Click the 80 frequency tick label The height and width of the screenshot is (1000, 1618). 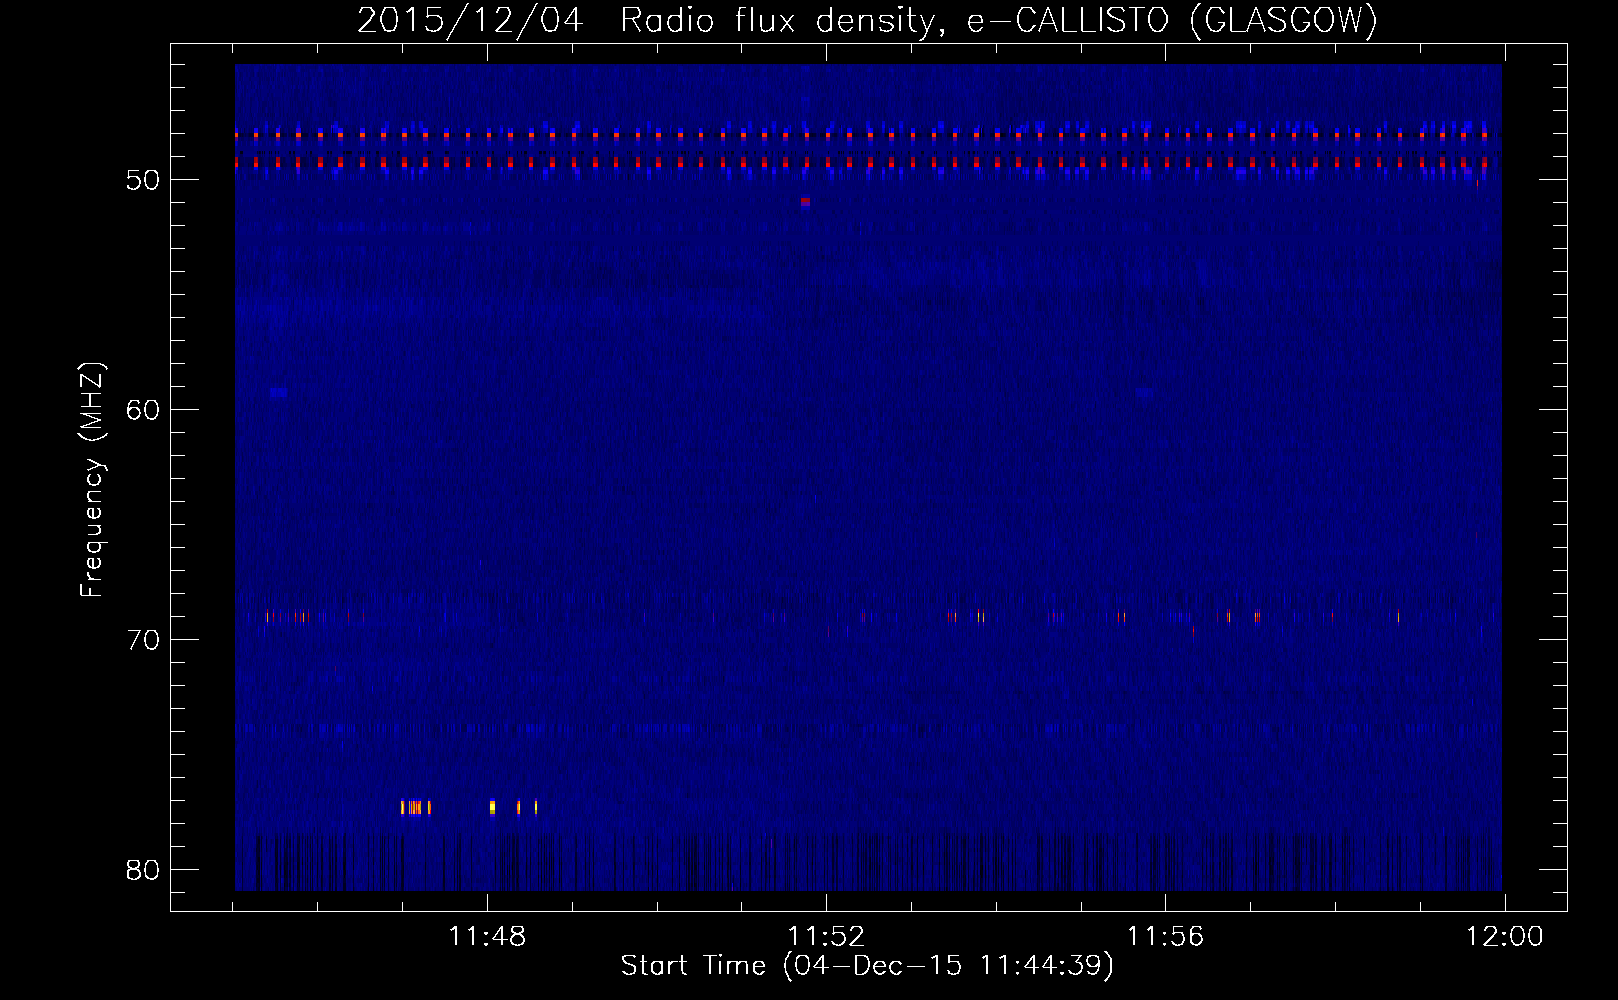click(x=144, y=870)
